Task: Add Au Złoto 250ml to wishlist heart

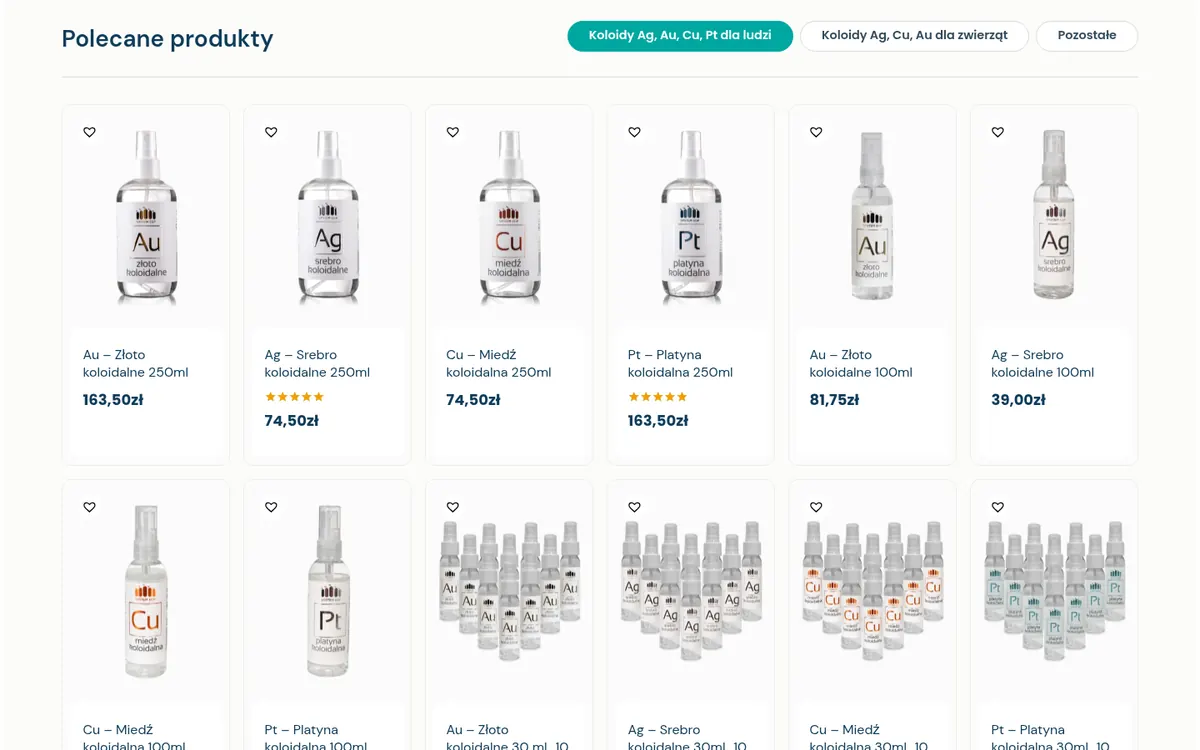Action: [x=89, y=132]
